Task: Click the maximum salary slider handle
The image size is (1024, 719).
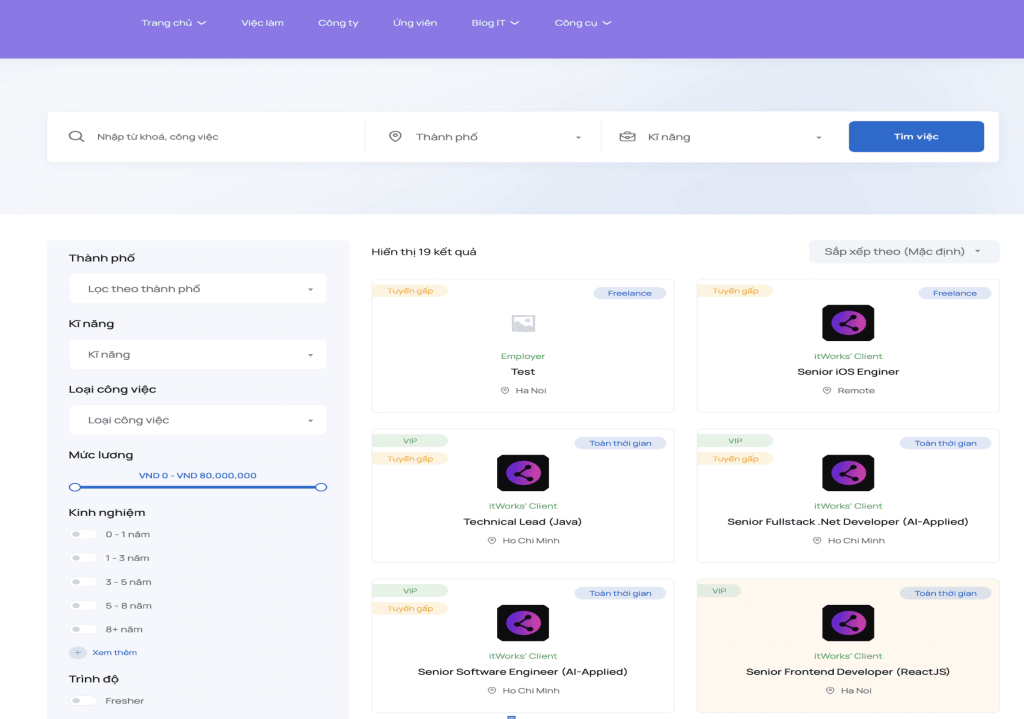Action: pyautogui.click(x=321, y=487)
